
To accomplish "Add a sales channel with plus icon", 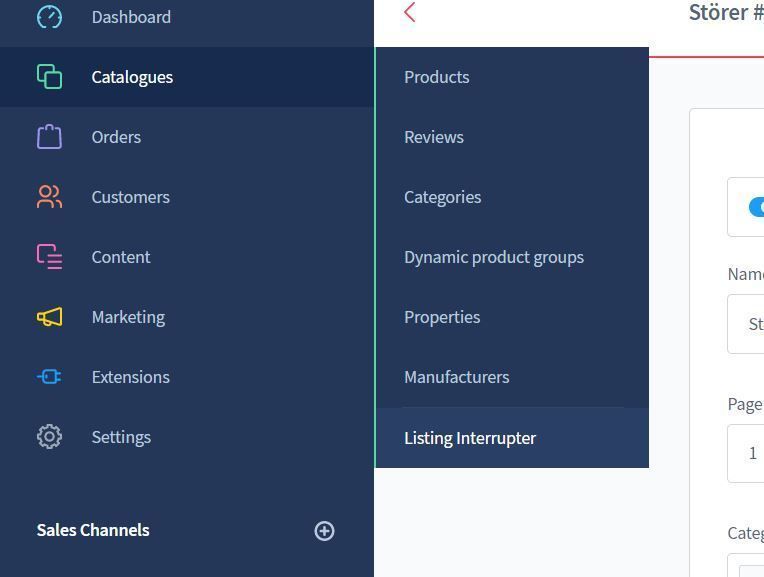I will (324, 531).
